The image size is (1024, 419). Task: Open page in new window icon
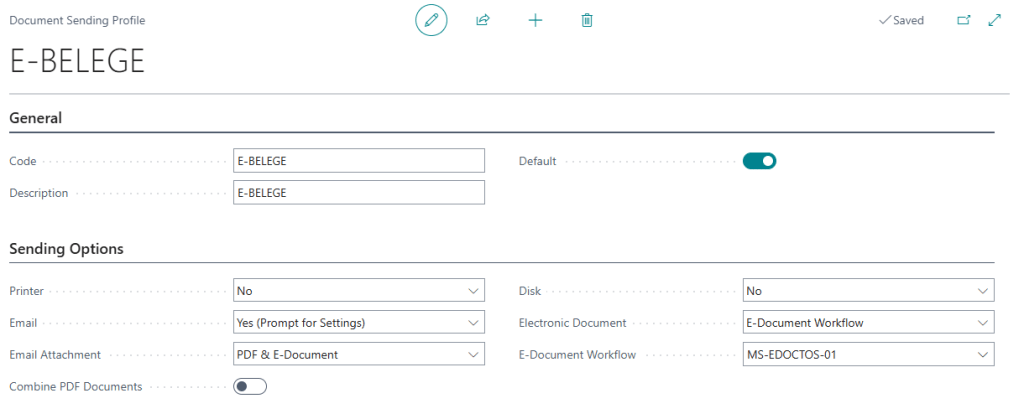point(964,20)
